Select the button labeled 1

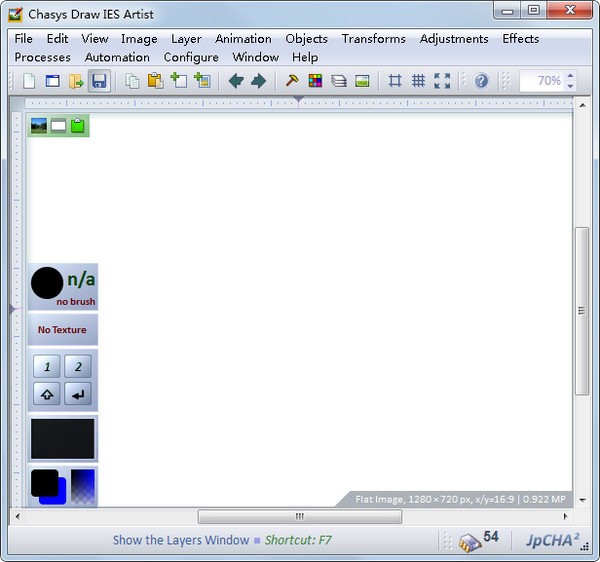(x=47, y=367)
